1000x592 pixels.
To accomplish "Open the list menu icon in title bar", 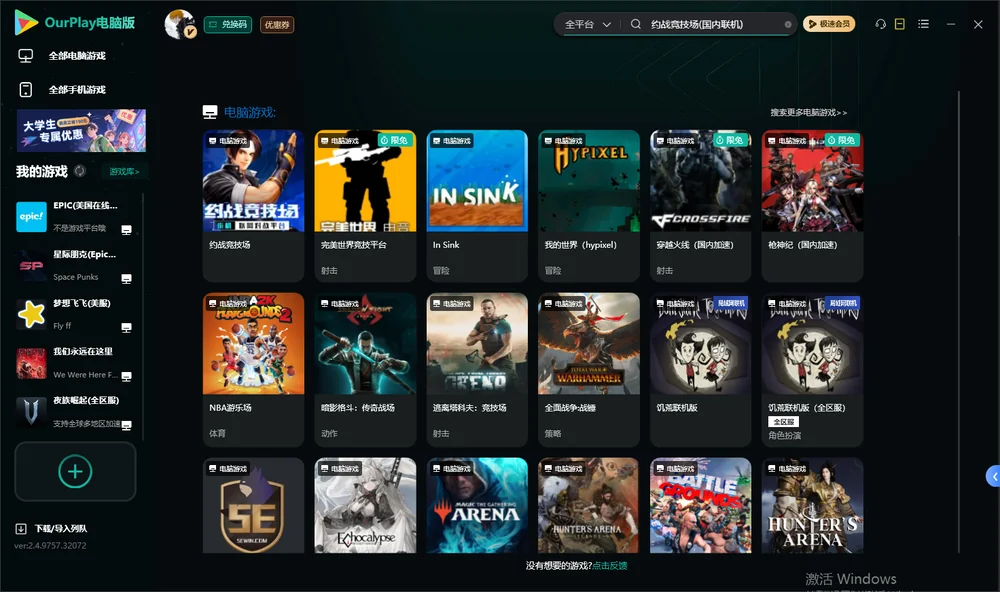I will point(923,24).
